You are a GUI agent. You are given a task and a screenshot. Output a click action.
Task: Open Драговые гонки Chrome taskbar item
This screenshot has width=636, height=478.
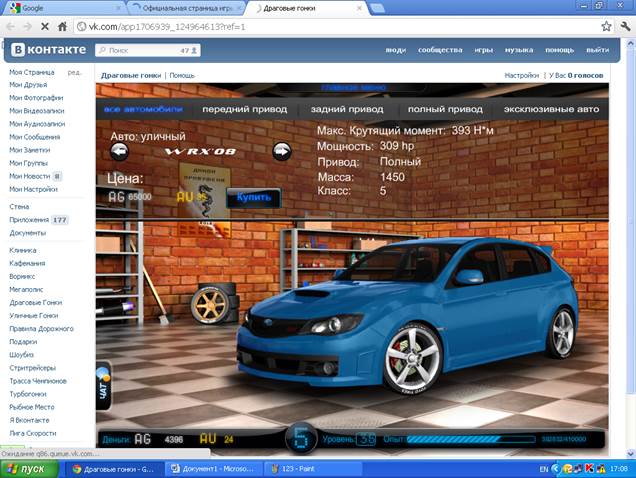pyautogui.click(x=115, y=469)
